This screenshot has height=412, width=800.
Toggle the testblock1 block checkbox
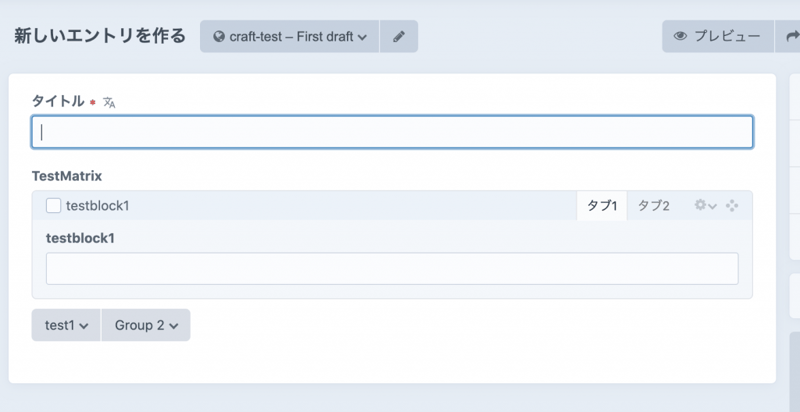tap(54, 206)
